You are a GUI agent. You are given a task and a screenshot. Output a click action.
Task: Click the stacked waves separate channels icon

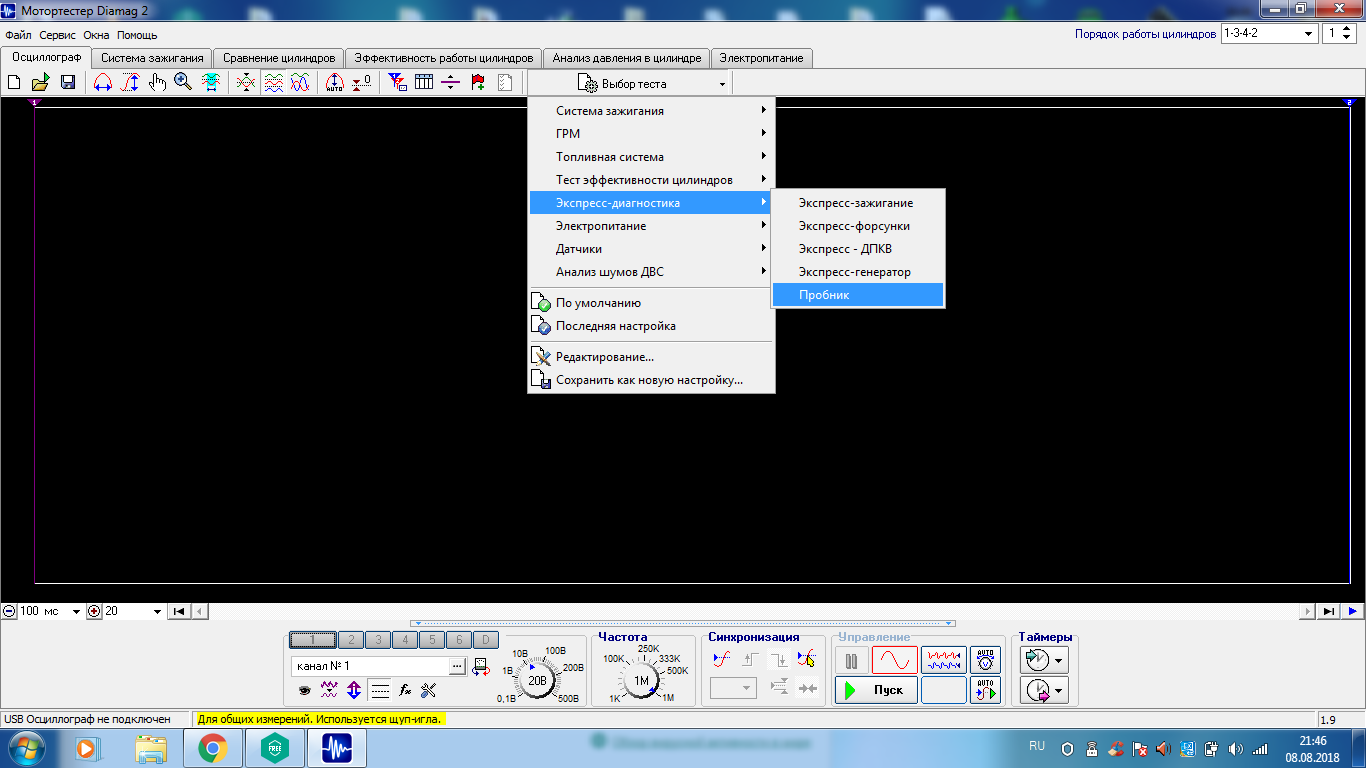click(273, 83)
